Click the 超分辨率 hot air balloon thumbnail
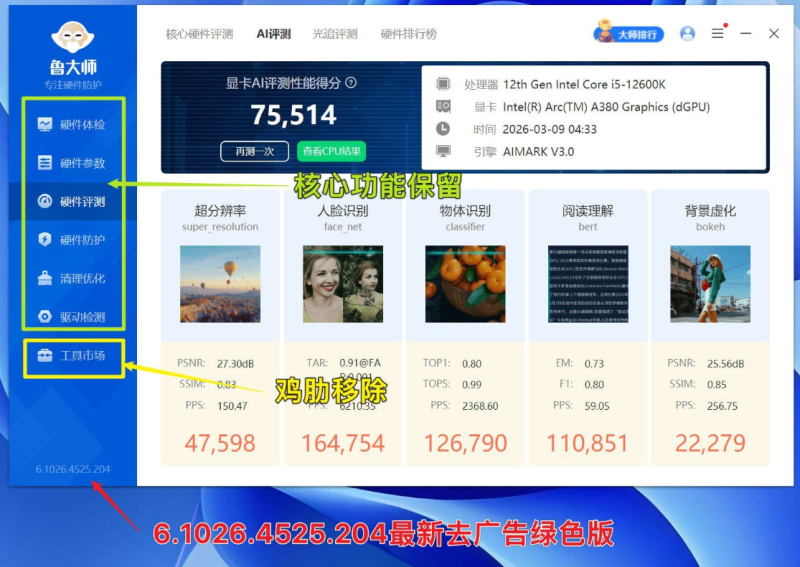 pos(219,284)
